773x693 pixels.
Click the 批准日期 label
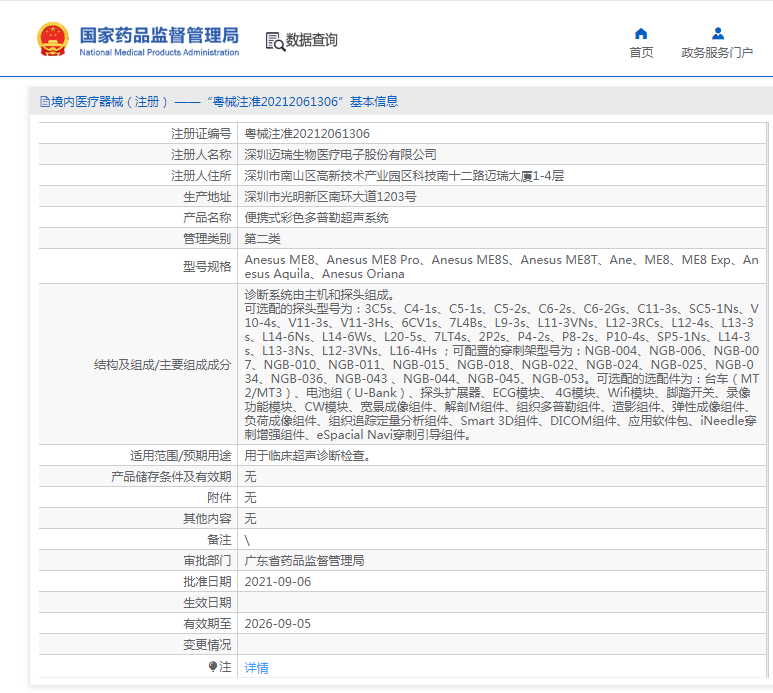[207, 582]
